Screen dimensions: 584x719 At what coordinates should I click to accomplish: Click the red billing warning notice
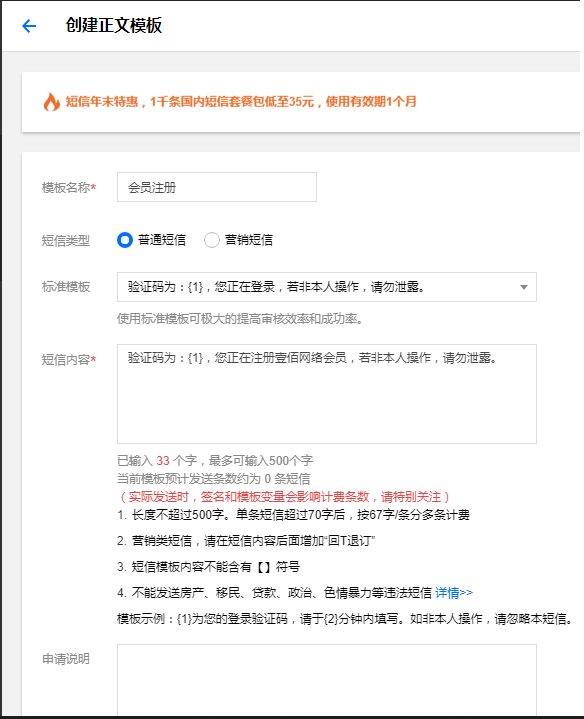click(284, 497)
